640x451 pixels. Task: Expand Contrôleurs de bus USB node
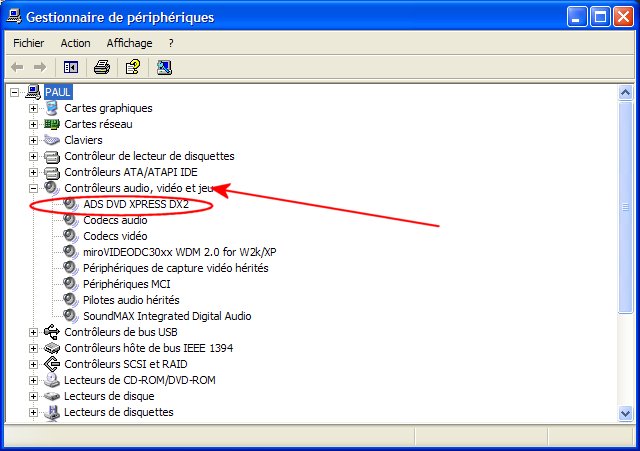pos(33,332)
